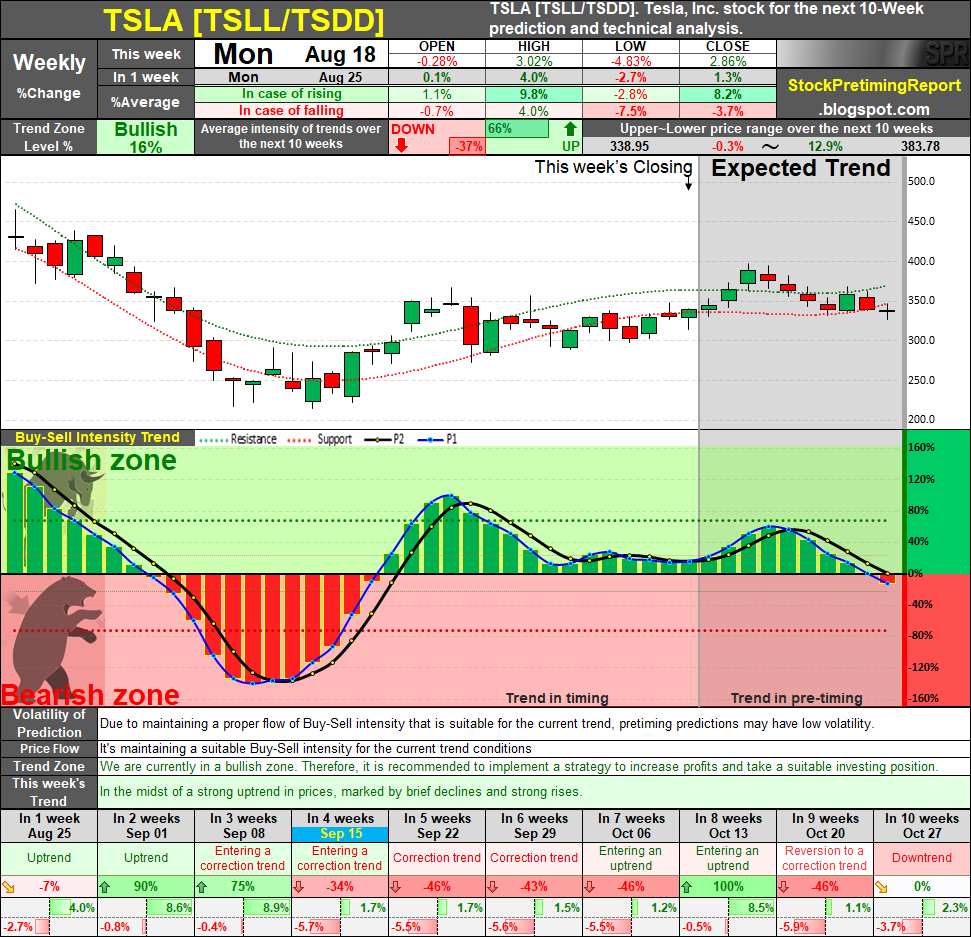Click the P2 black line legend marker
Image resolution: width=971 pixels, height=937 pixels.
tap(378, 440)
